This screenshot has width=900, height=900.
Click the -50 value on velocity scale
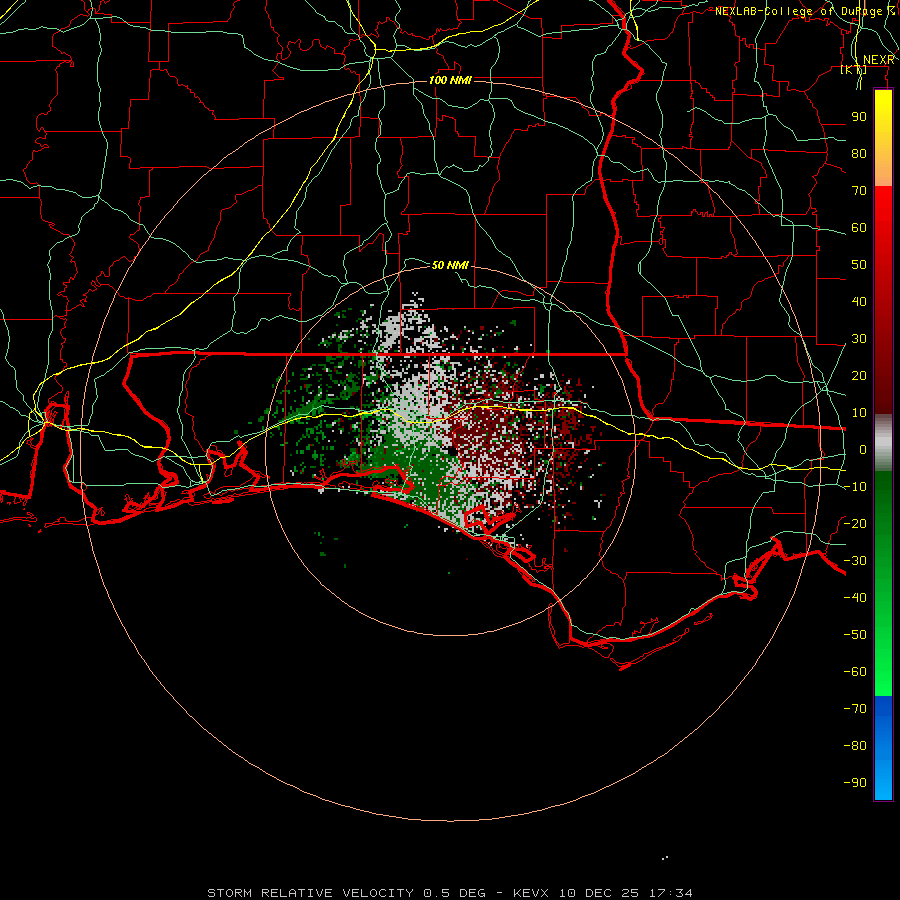855,635
